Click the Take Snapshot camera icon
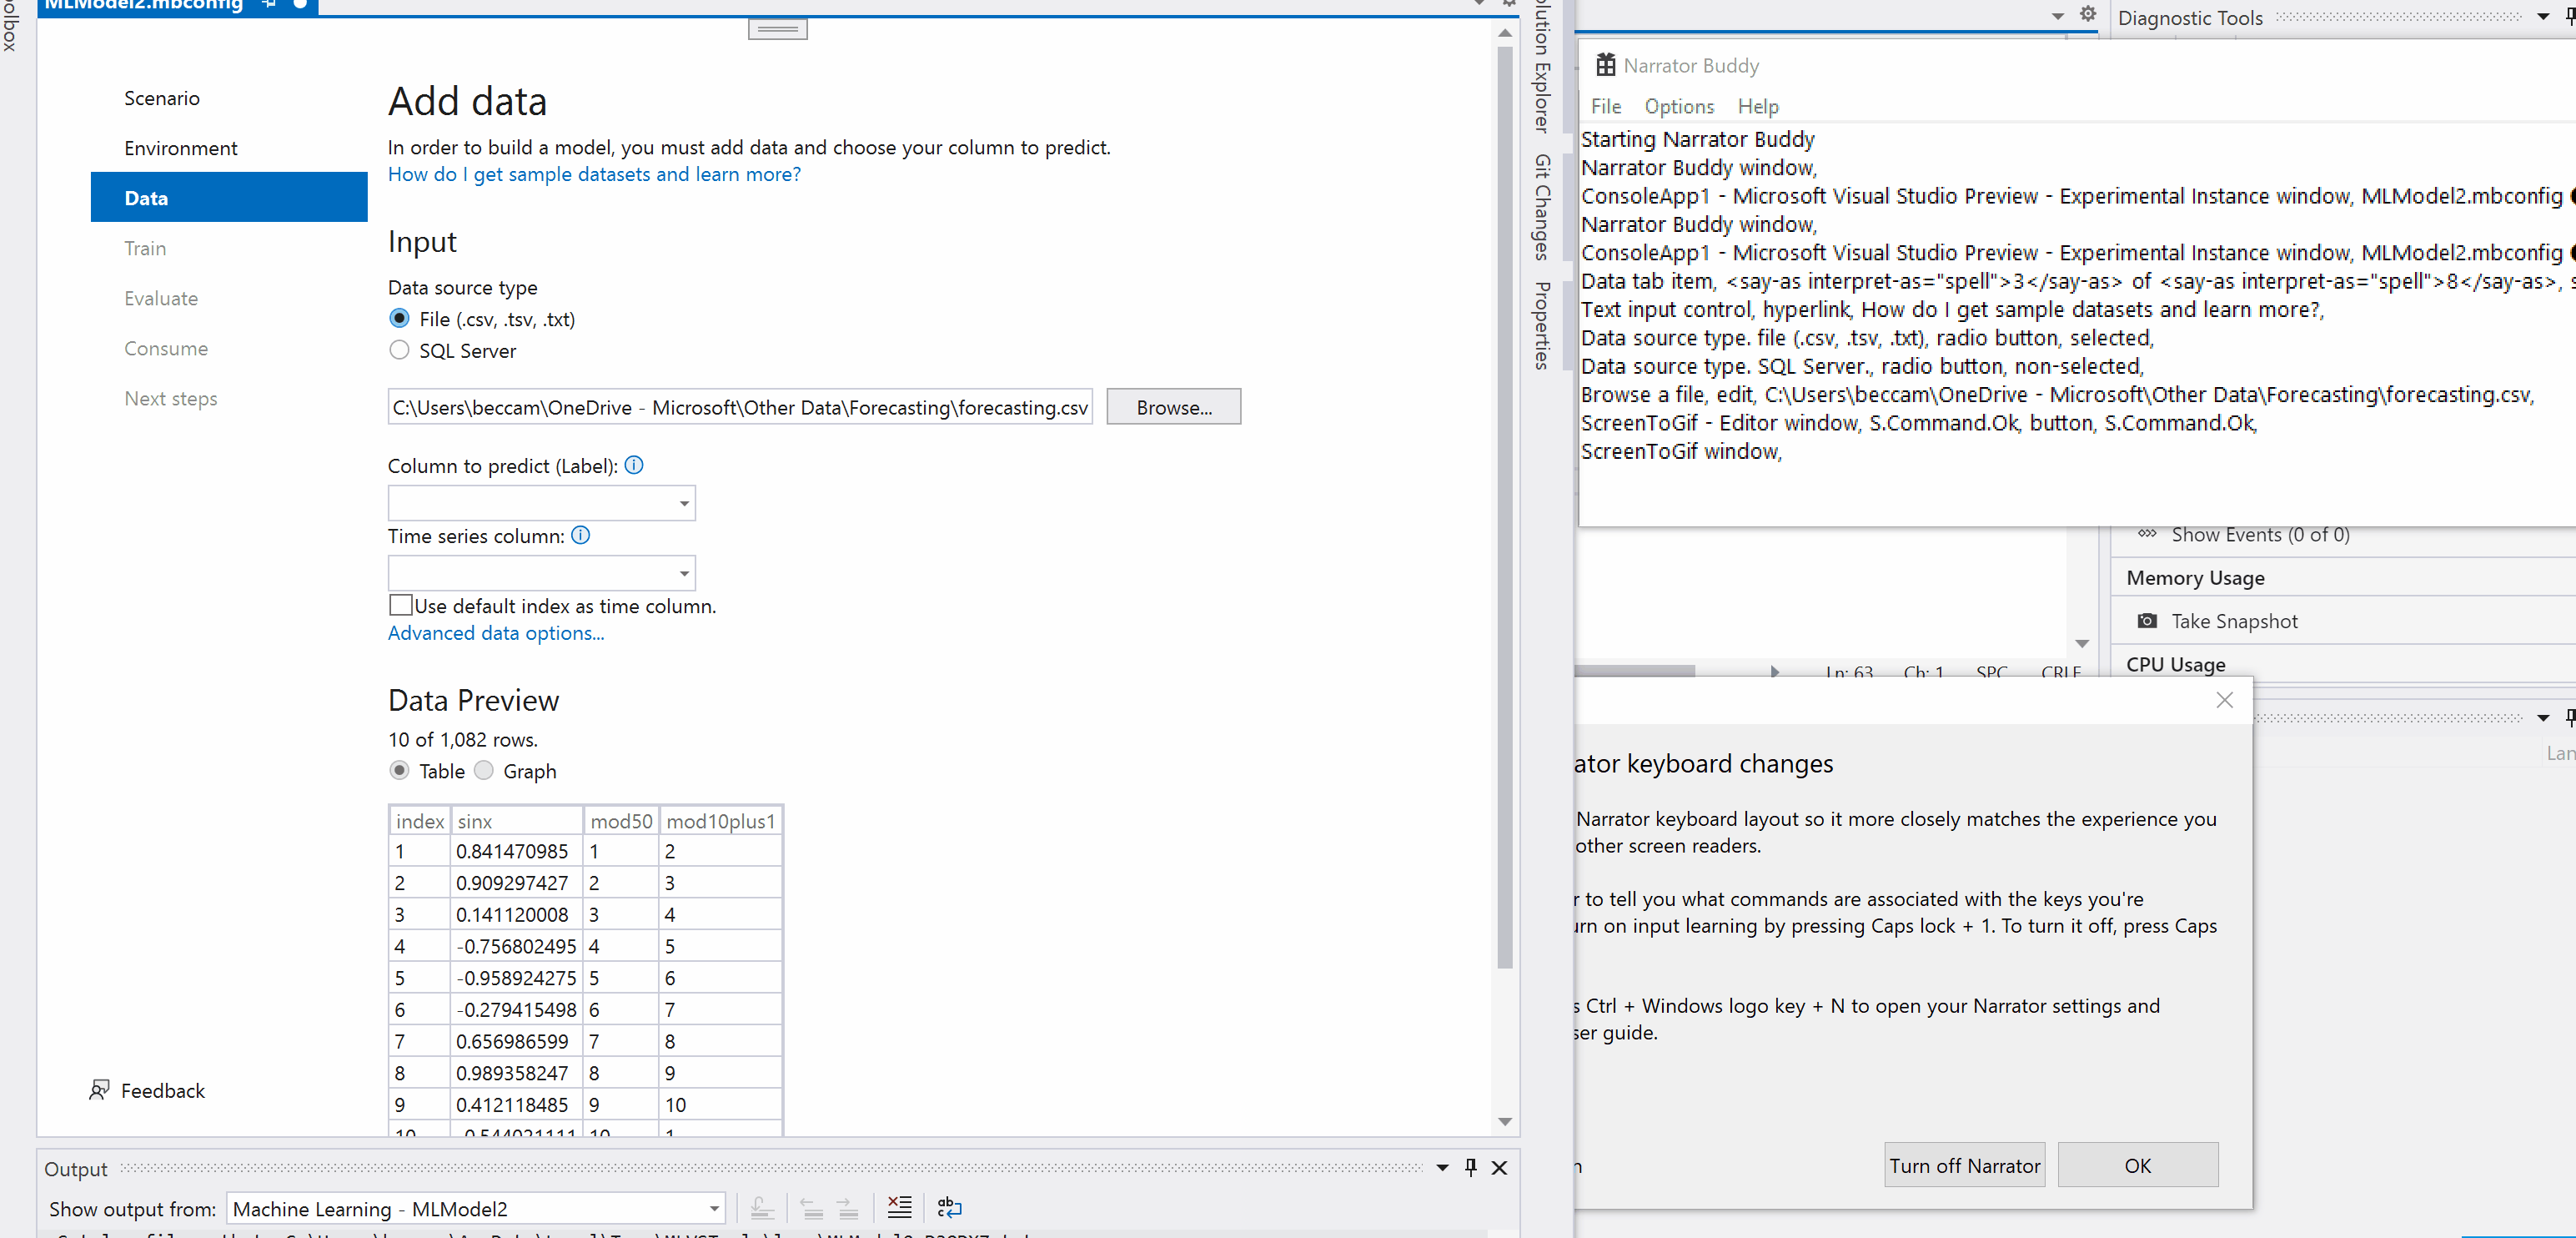2576x1238 pixels. 2147,620
